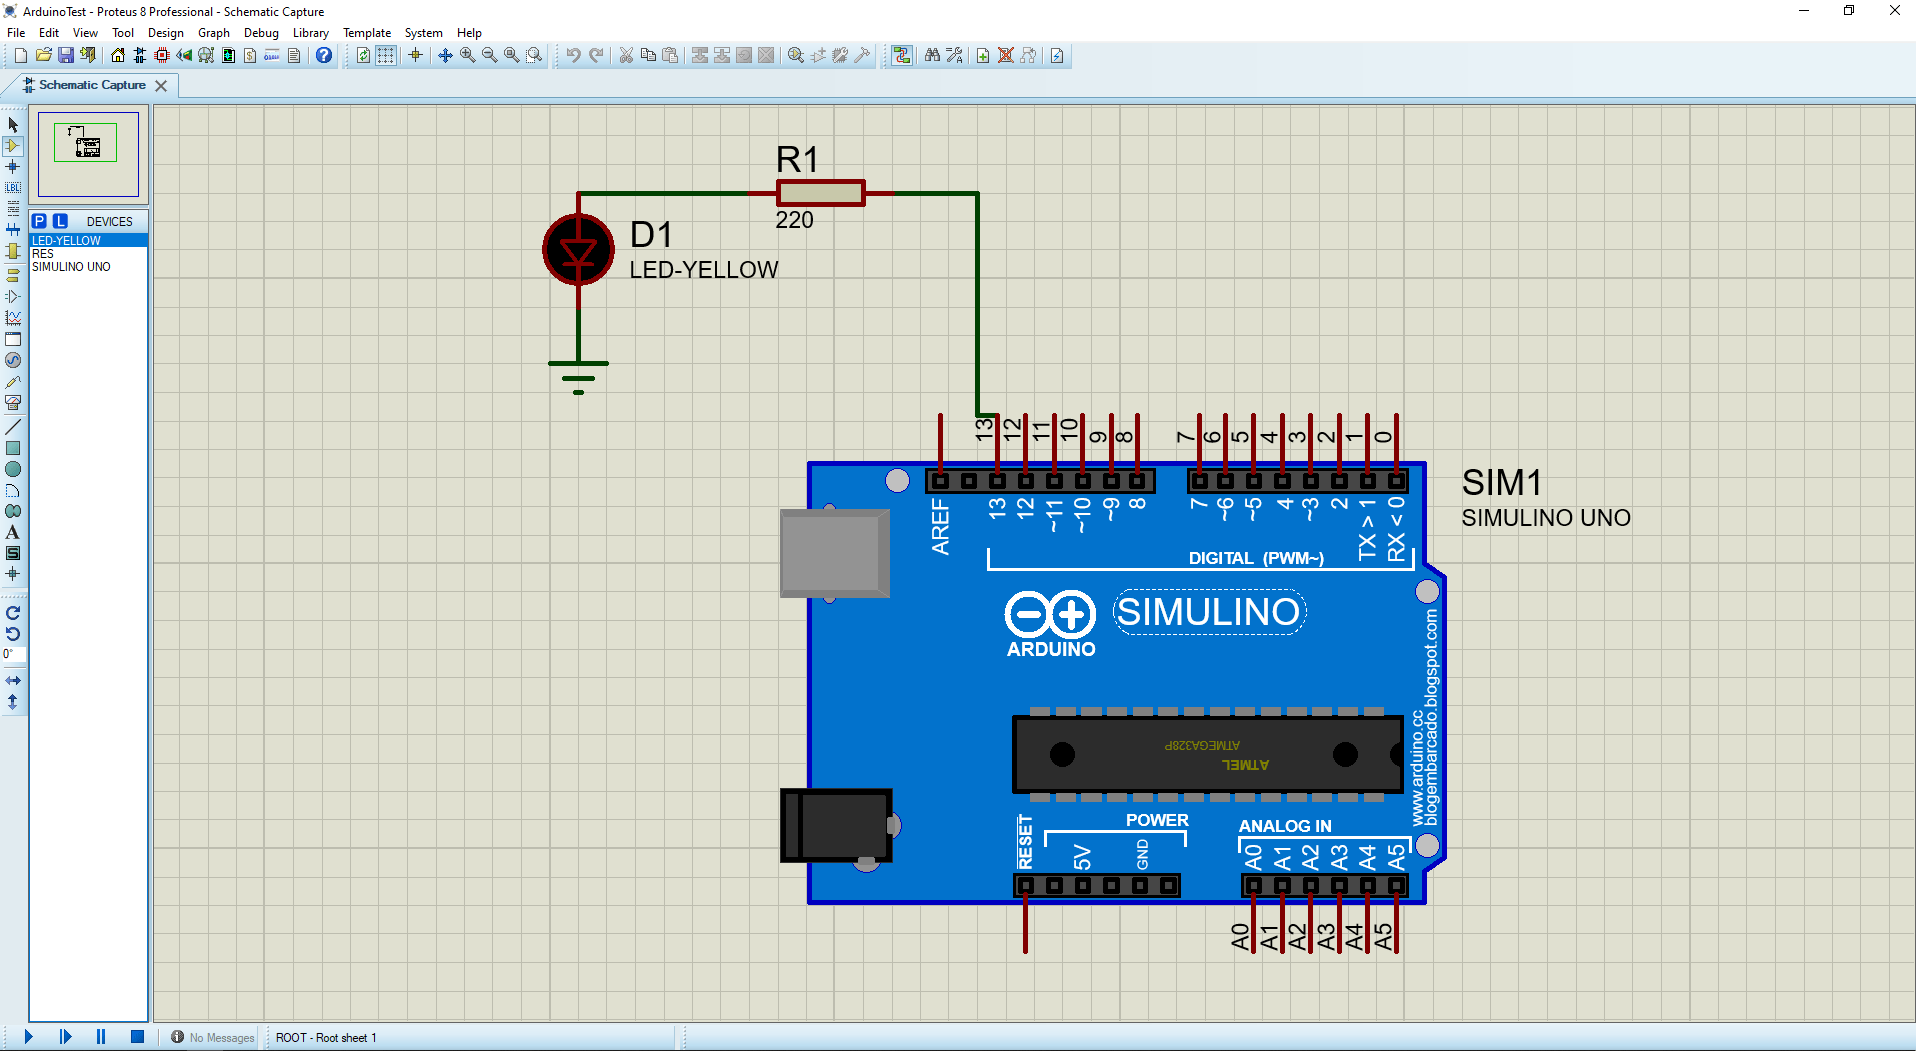
Task: Open the Graph menu
Action: [214, 33]
